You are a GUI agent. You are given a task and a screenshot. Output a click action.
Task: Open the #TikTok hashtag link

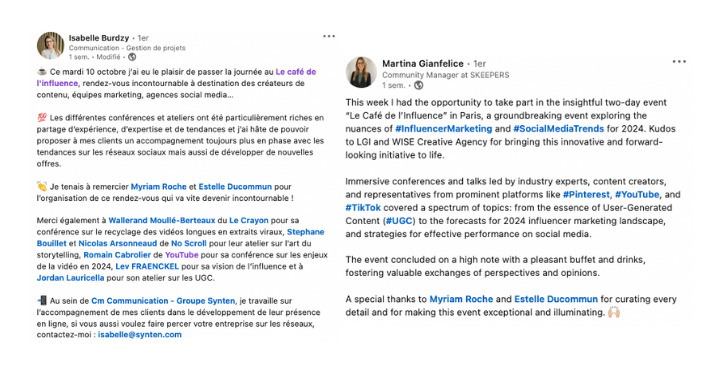click(x=363, y=208)
